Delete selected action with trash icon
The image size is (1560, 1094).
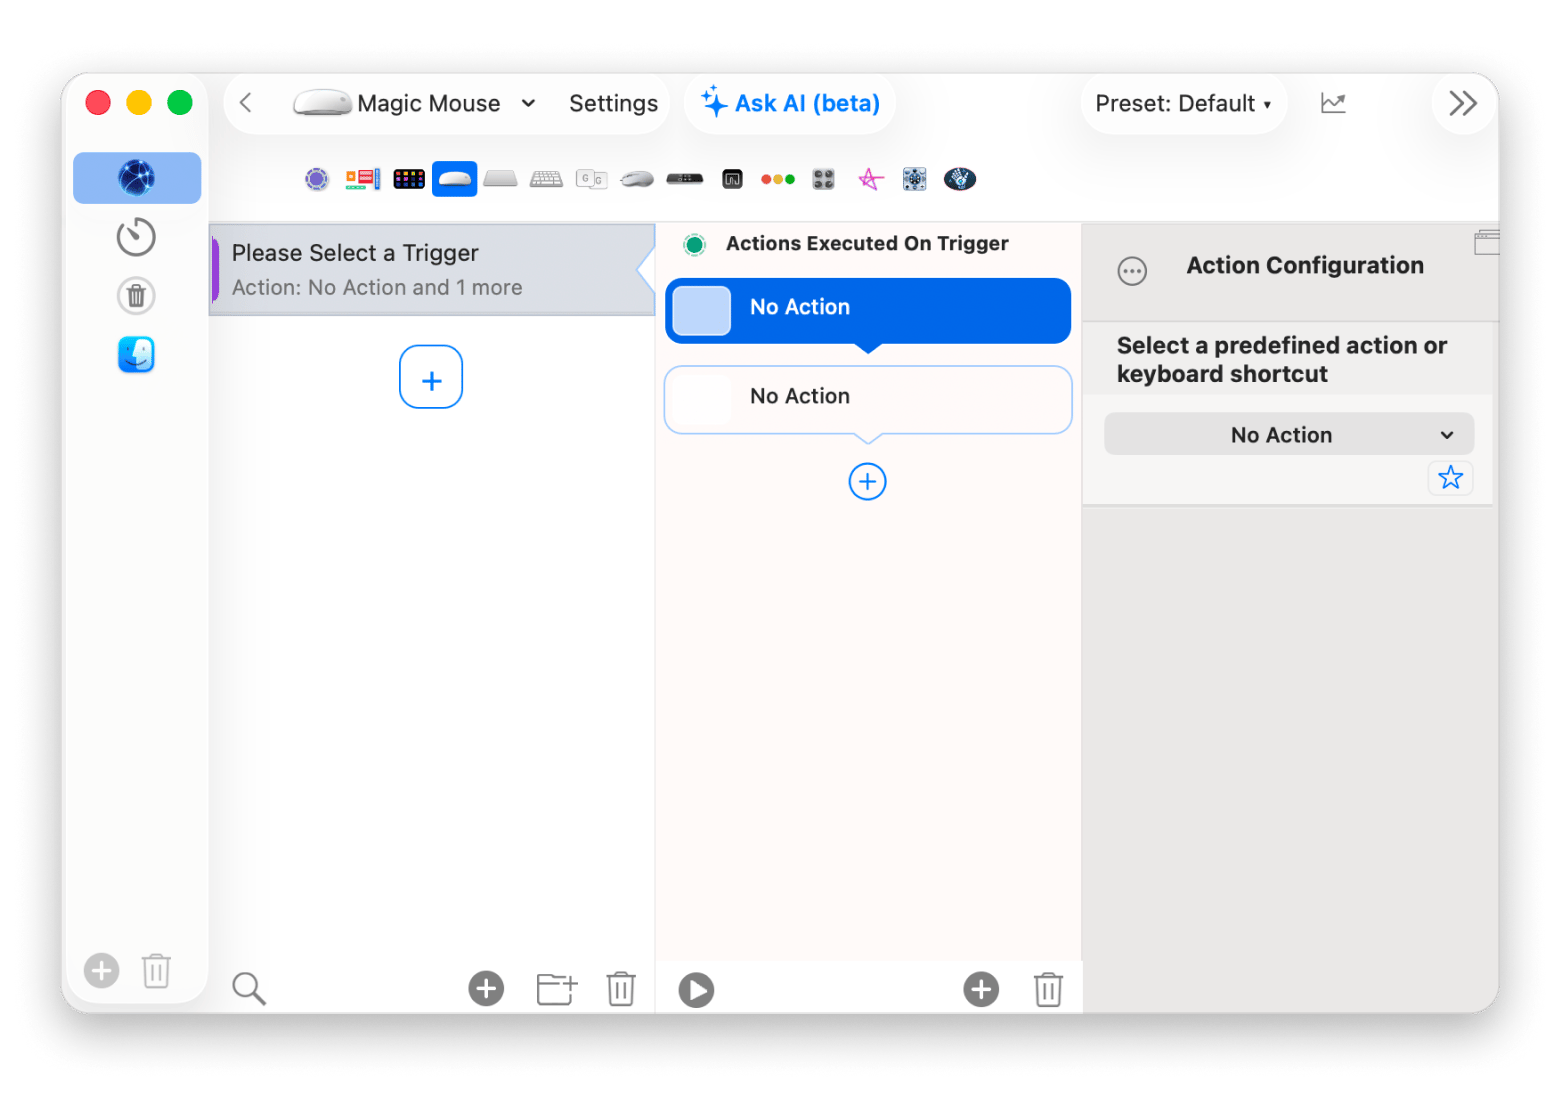click(1048, 989)
